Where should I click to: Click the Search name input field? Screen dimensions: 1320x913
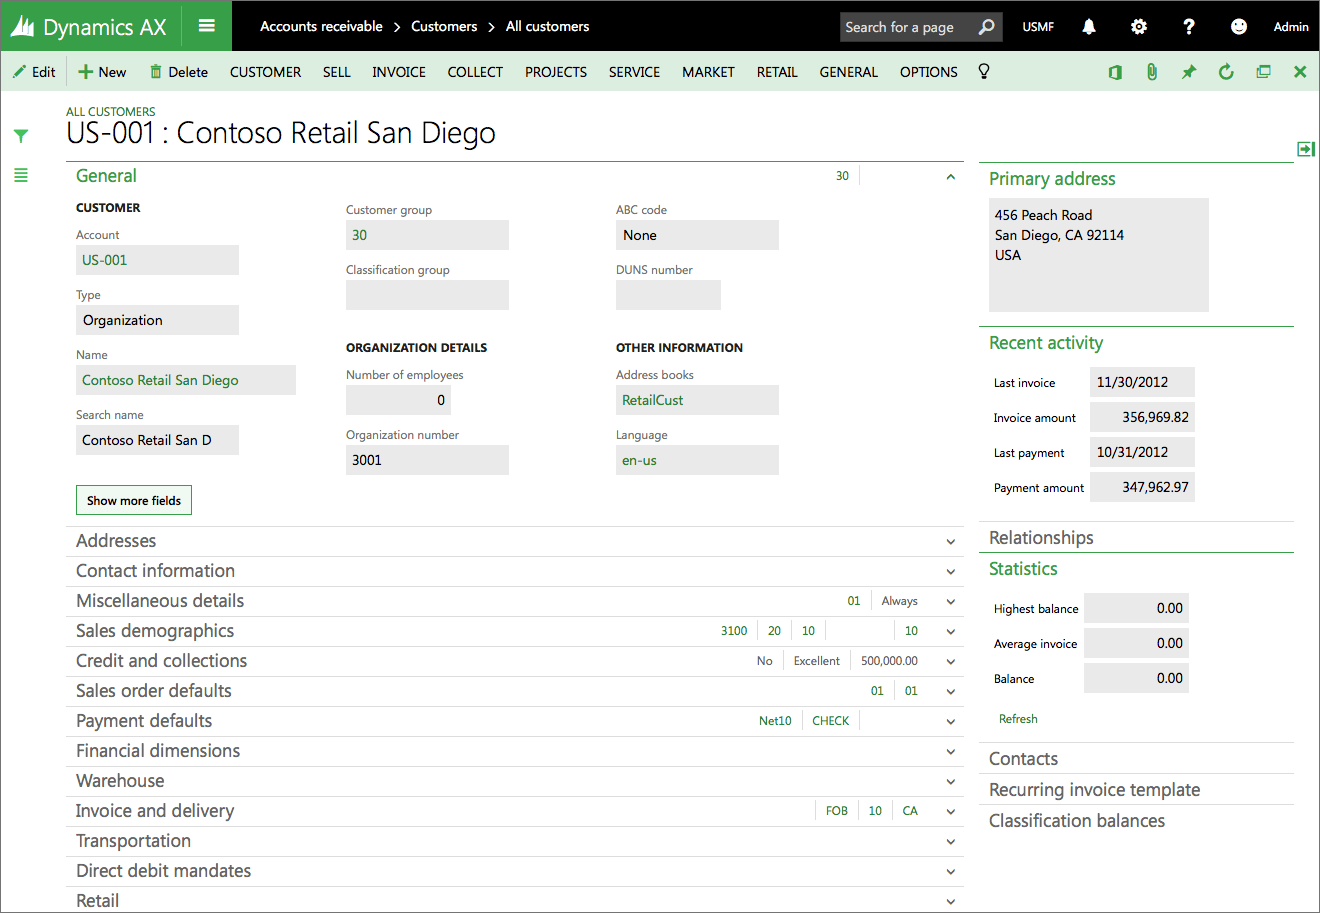tap(157, 440)
